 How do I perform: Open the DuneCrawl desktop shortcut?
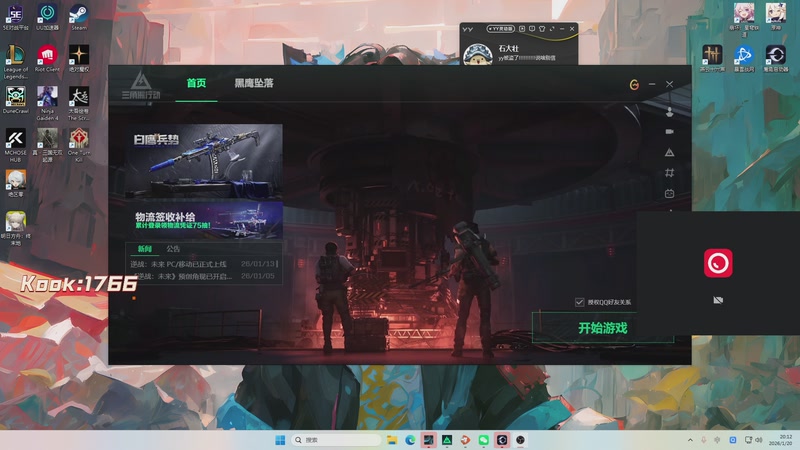tap(15, 100)
